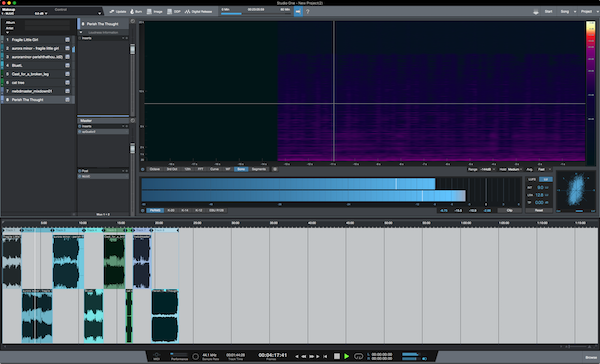Open spectrum settings icon next to Segments
Screen dimensions: 600x364
pyautogui.click(x=275, y=169)
